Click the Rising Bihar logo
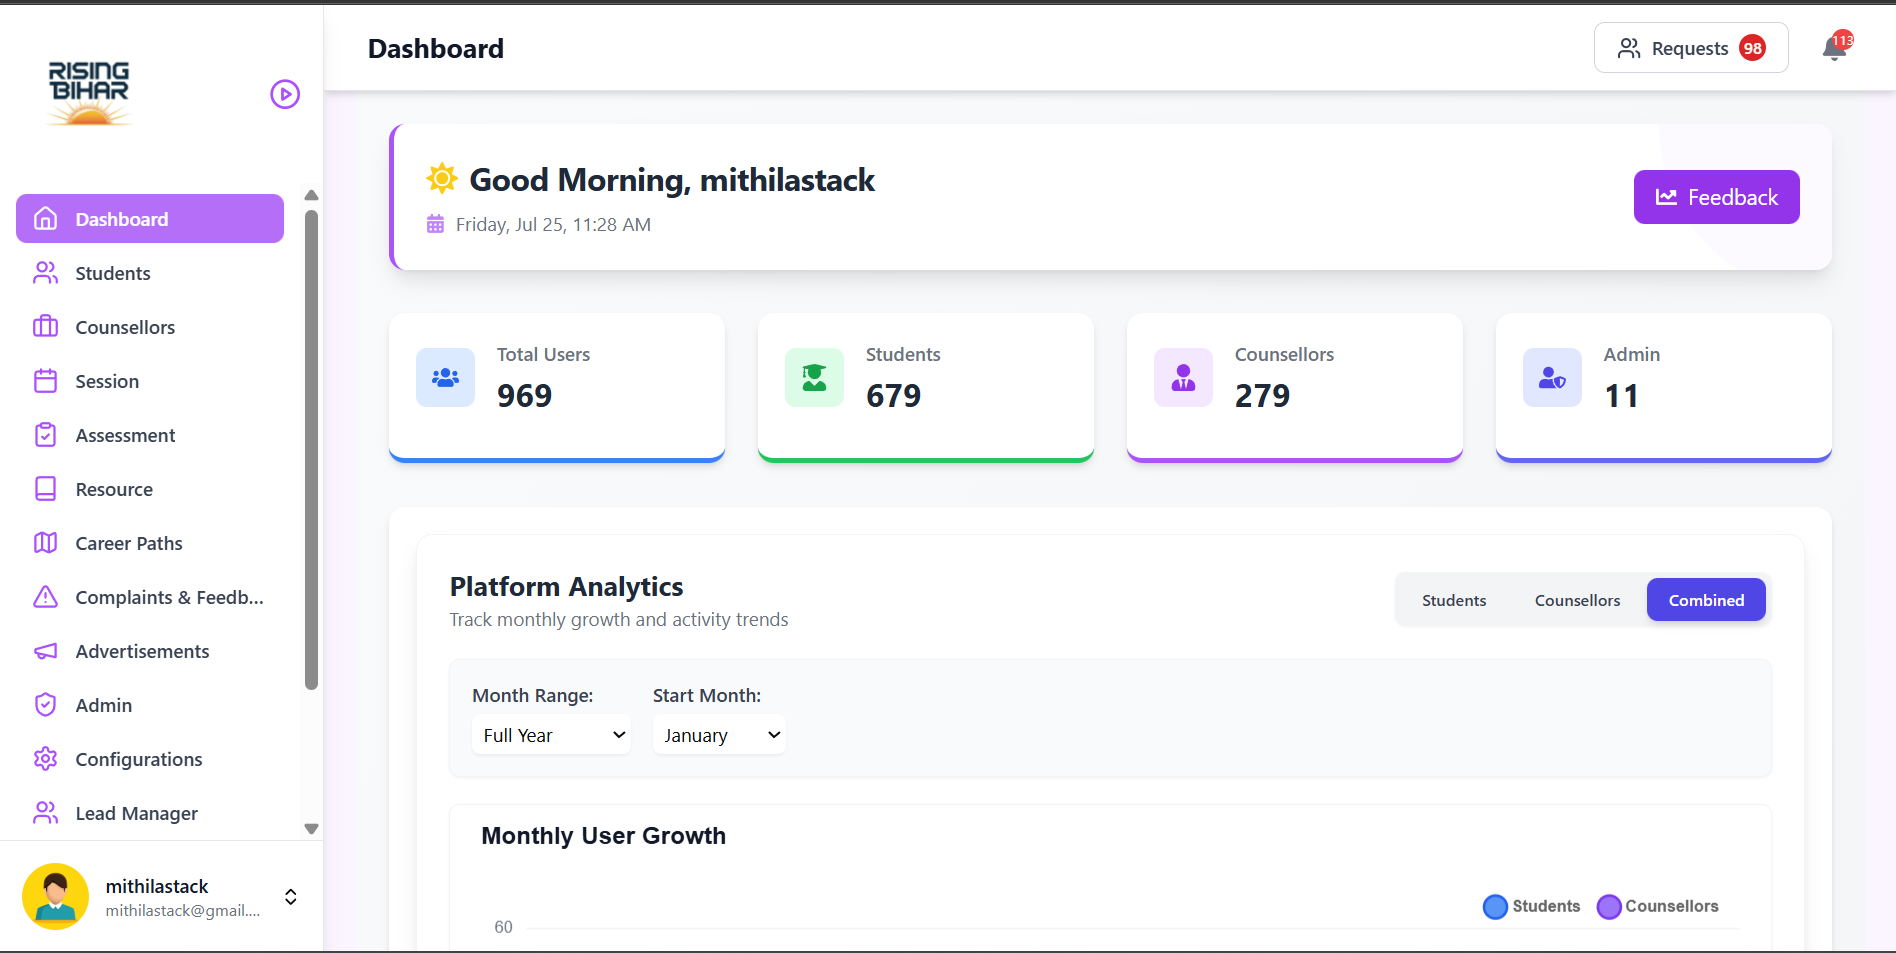This screenshot has width=1896, height=953. pyautogui.click(x=89, y=93)
